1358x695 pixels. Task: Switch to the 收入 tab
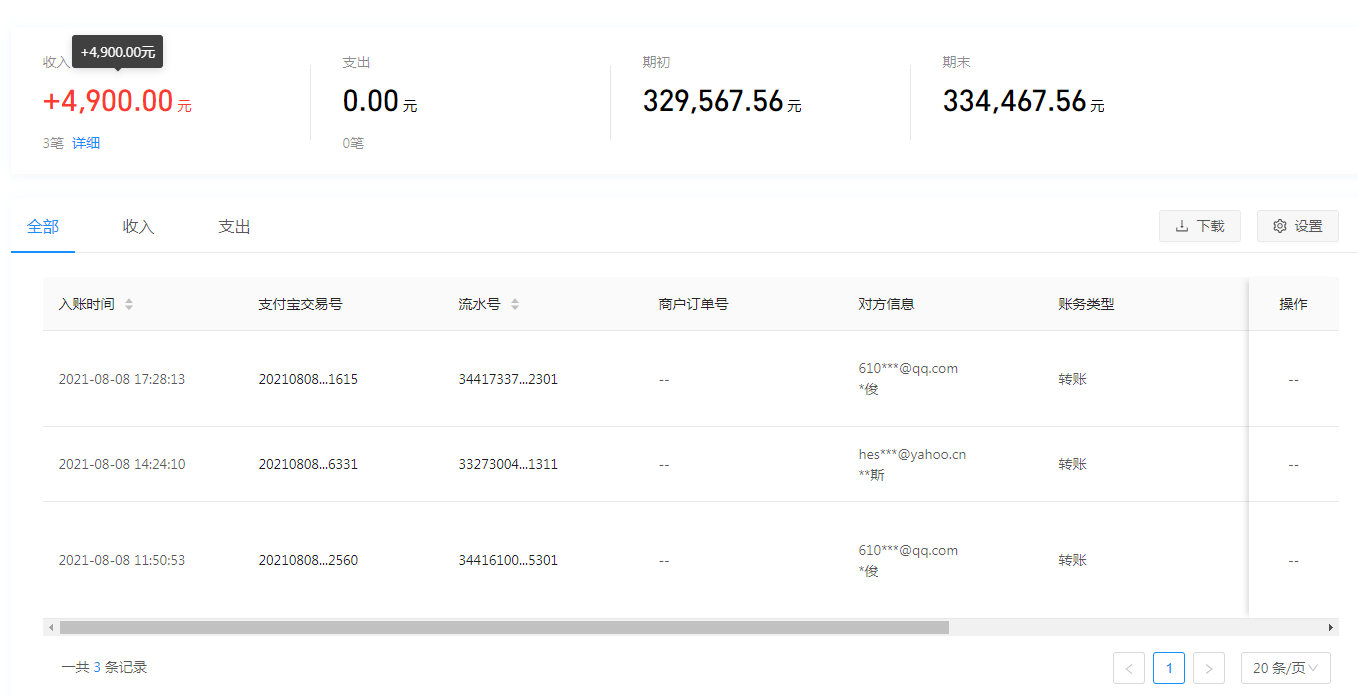[138, 227]
